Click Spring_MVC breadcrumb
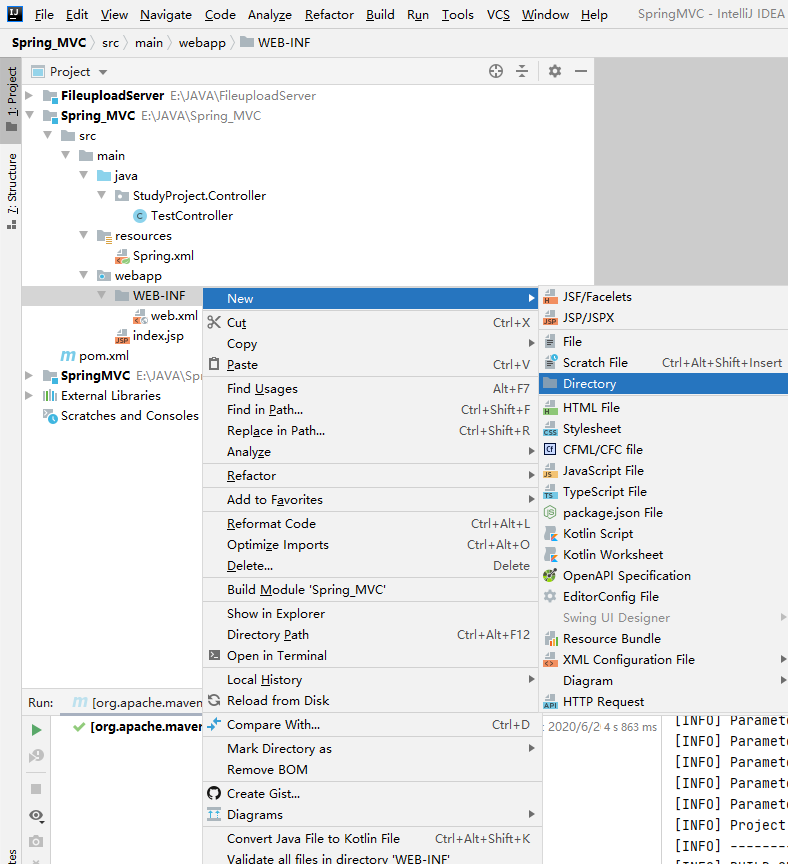788x864 pixels. [x=49, y=42]
